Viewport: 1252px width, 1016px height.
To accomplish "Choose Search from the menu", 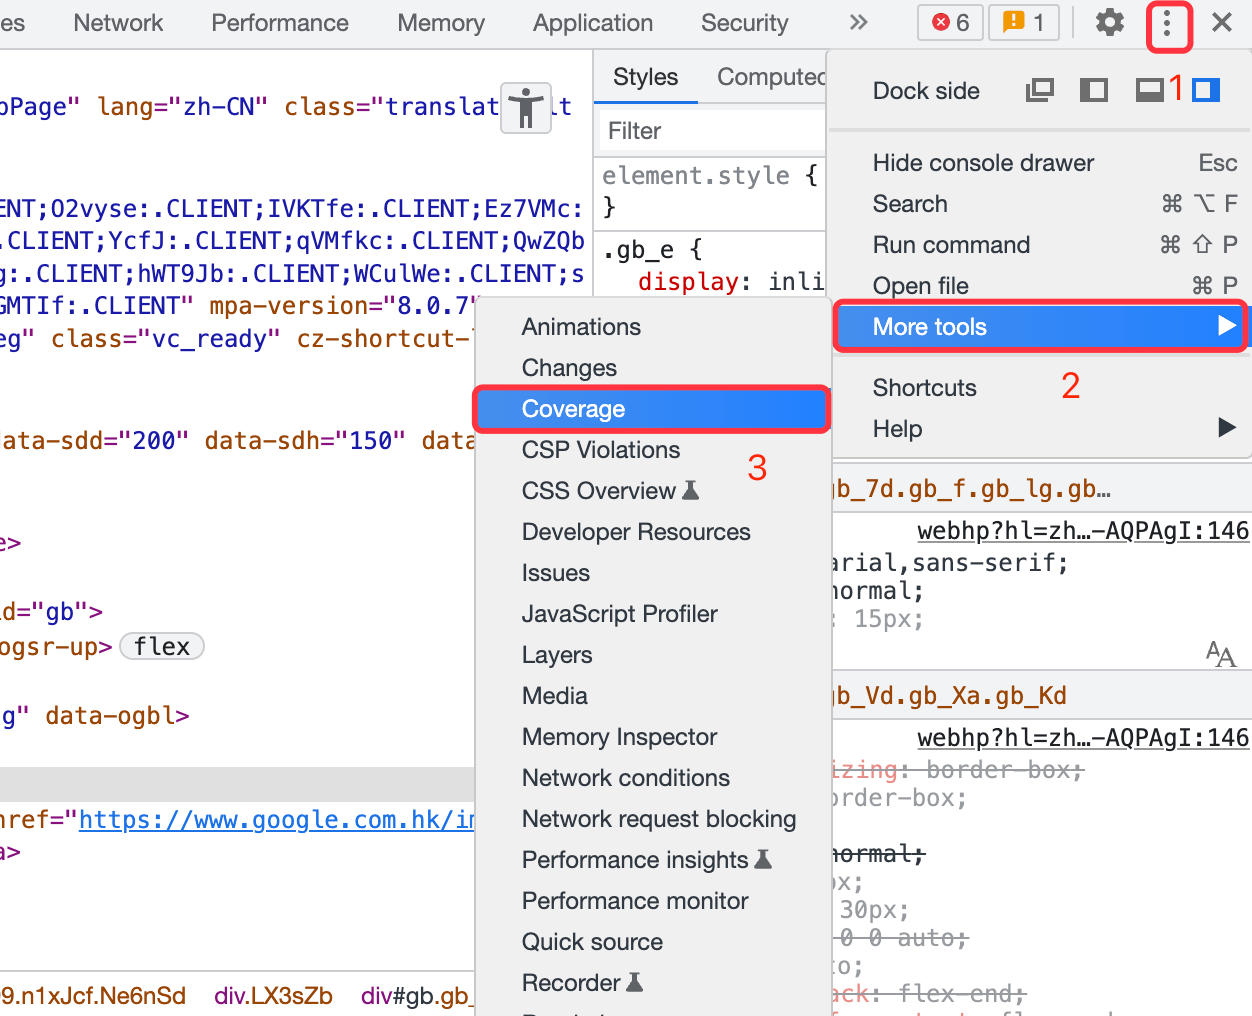I will pos(1040,204).
